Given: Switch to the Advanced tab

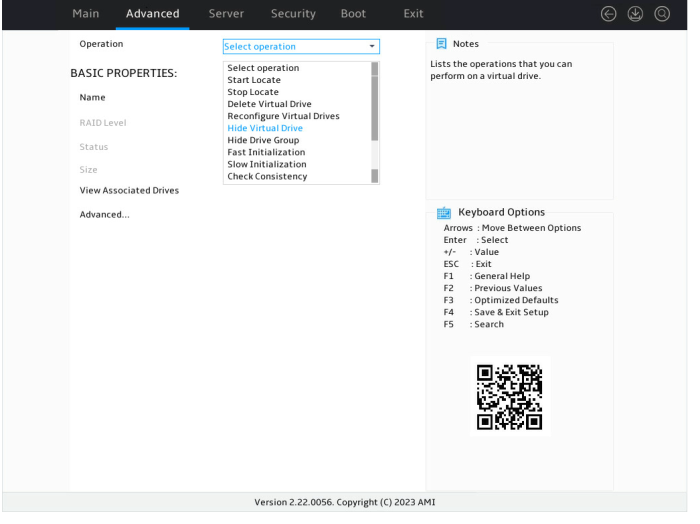Looking at the screenshot, I should pos(154,14).
